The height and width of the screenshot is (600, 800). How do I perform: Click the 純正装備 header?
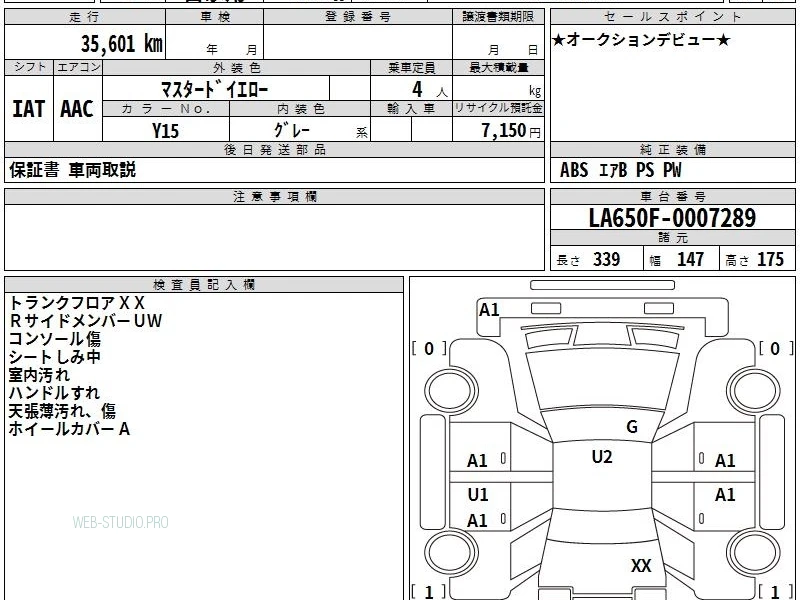coord(672,149)
